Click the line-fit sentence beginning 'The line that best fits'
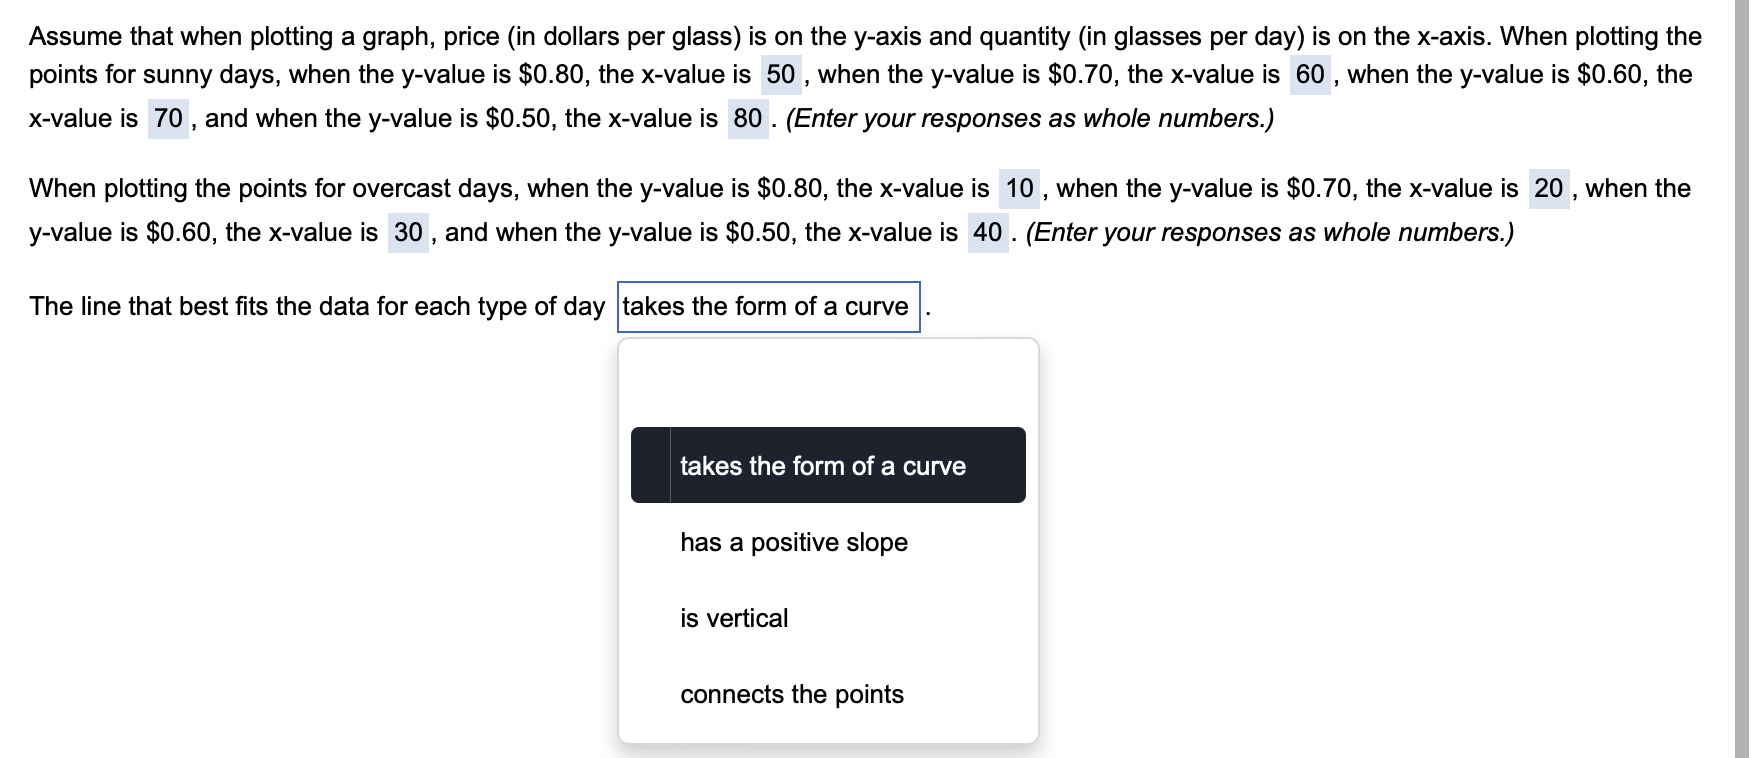This screenshot has height=758, width=1759. tap(300, 306)
